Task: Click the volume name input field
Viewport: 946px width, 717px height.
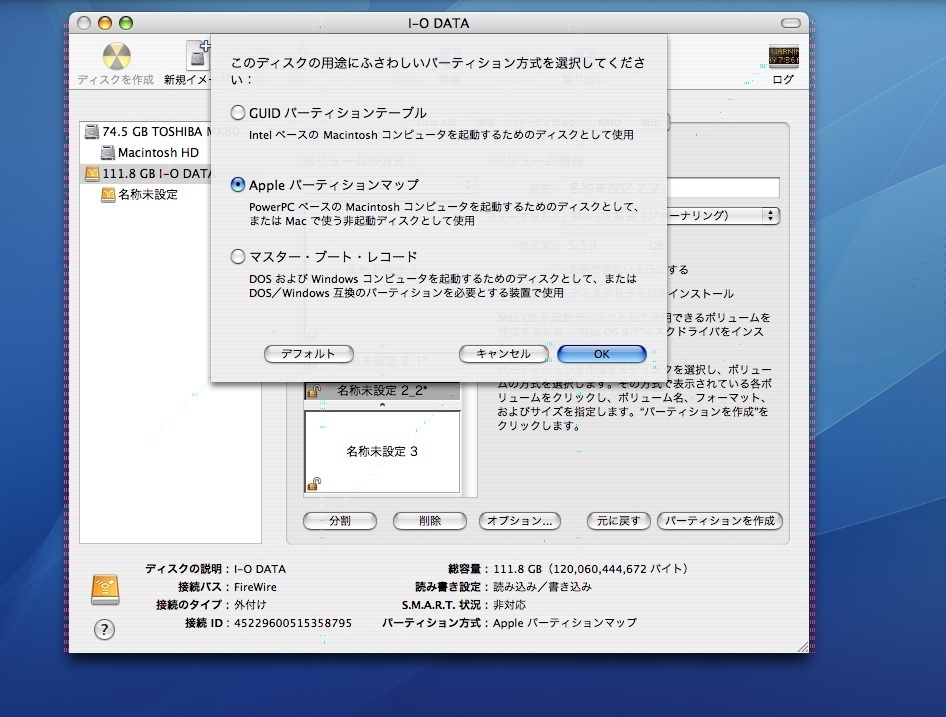Action: pos(723,188)
